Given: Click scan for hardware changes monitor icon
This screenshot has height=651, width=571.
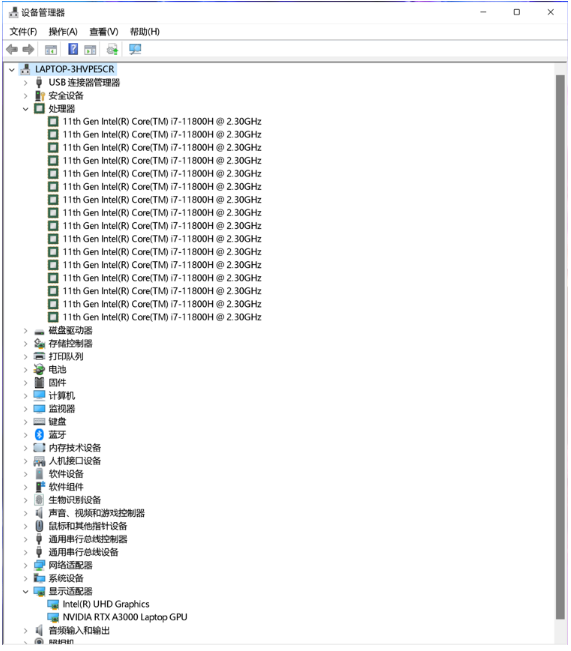Looking at the screenshot, I should (x=135, y=49).
